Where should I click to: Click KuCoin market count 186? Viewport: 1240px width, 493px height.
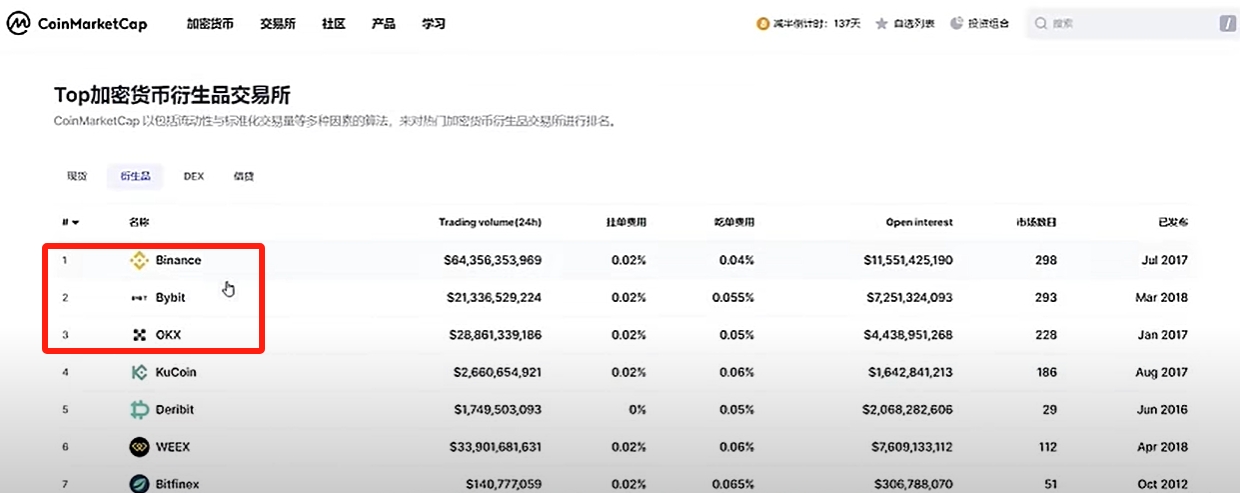[x=1047, y=372]
